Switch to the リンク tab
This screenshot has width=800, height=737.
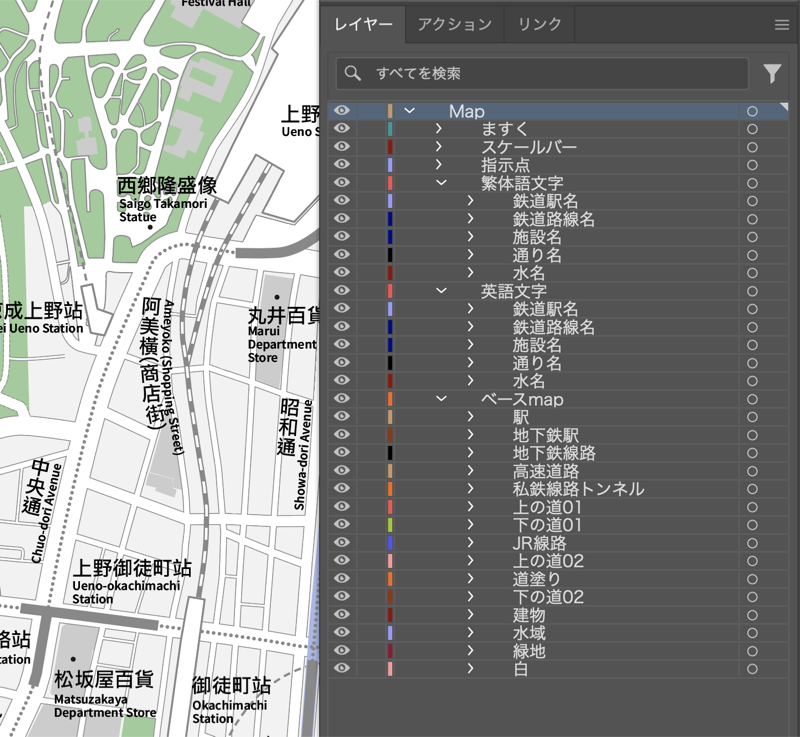[x=539, y=25]
